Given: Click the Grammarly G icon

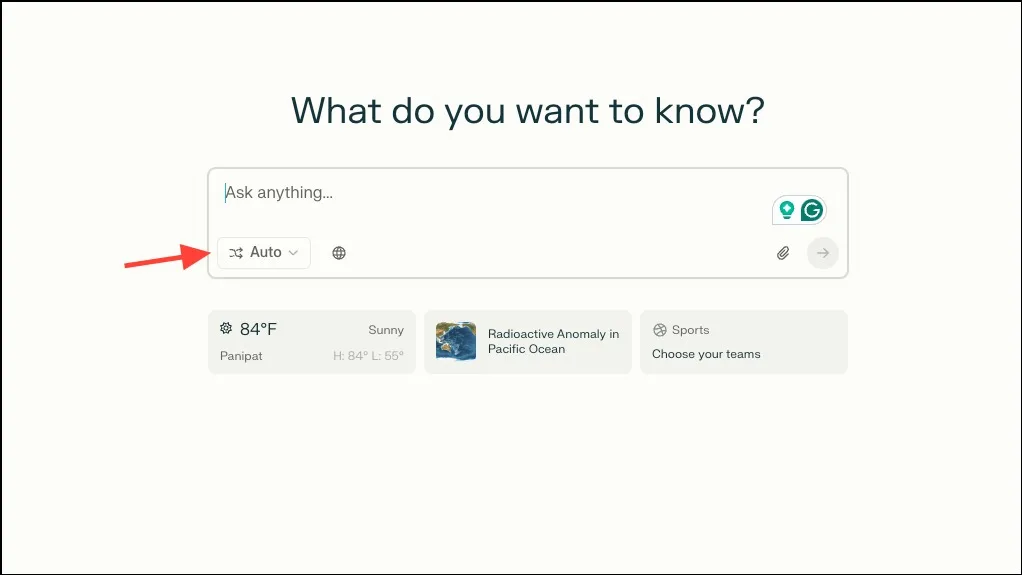Looking at the screenshot, I should [811, 210].
